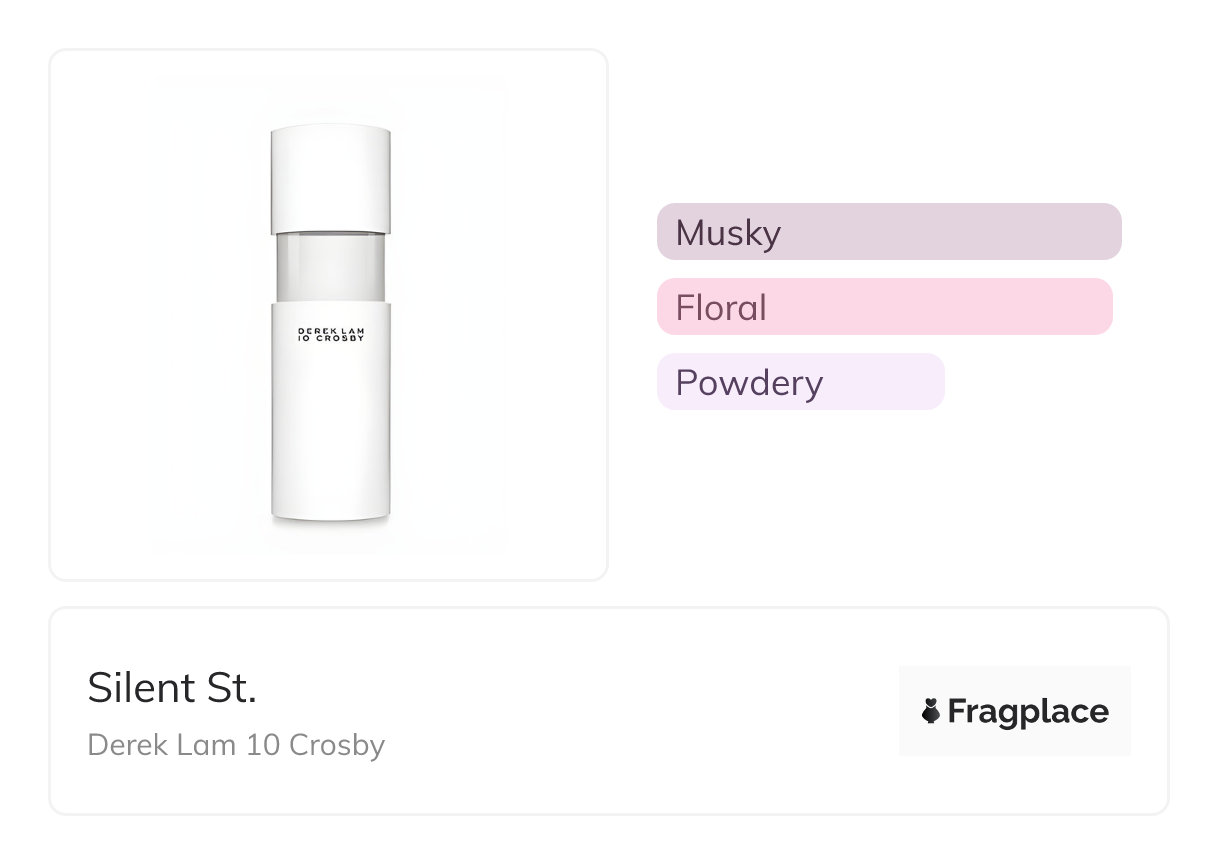The image size is (1218, 864).
Task: Click the word Musky
Action: pyautogui.click(x=728, y=233)
